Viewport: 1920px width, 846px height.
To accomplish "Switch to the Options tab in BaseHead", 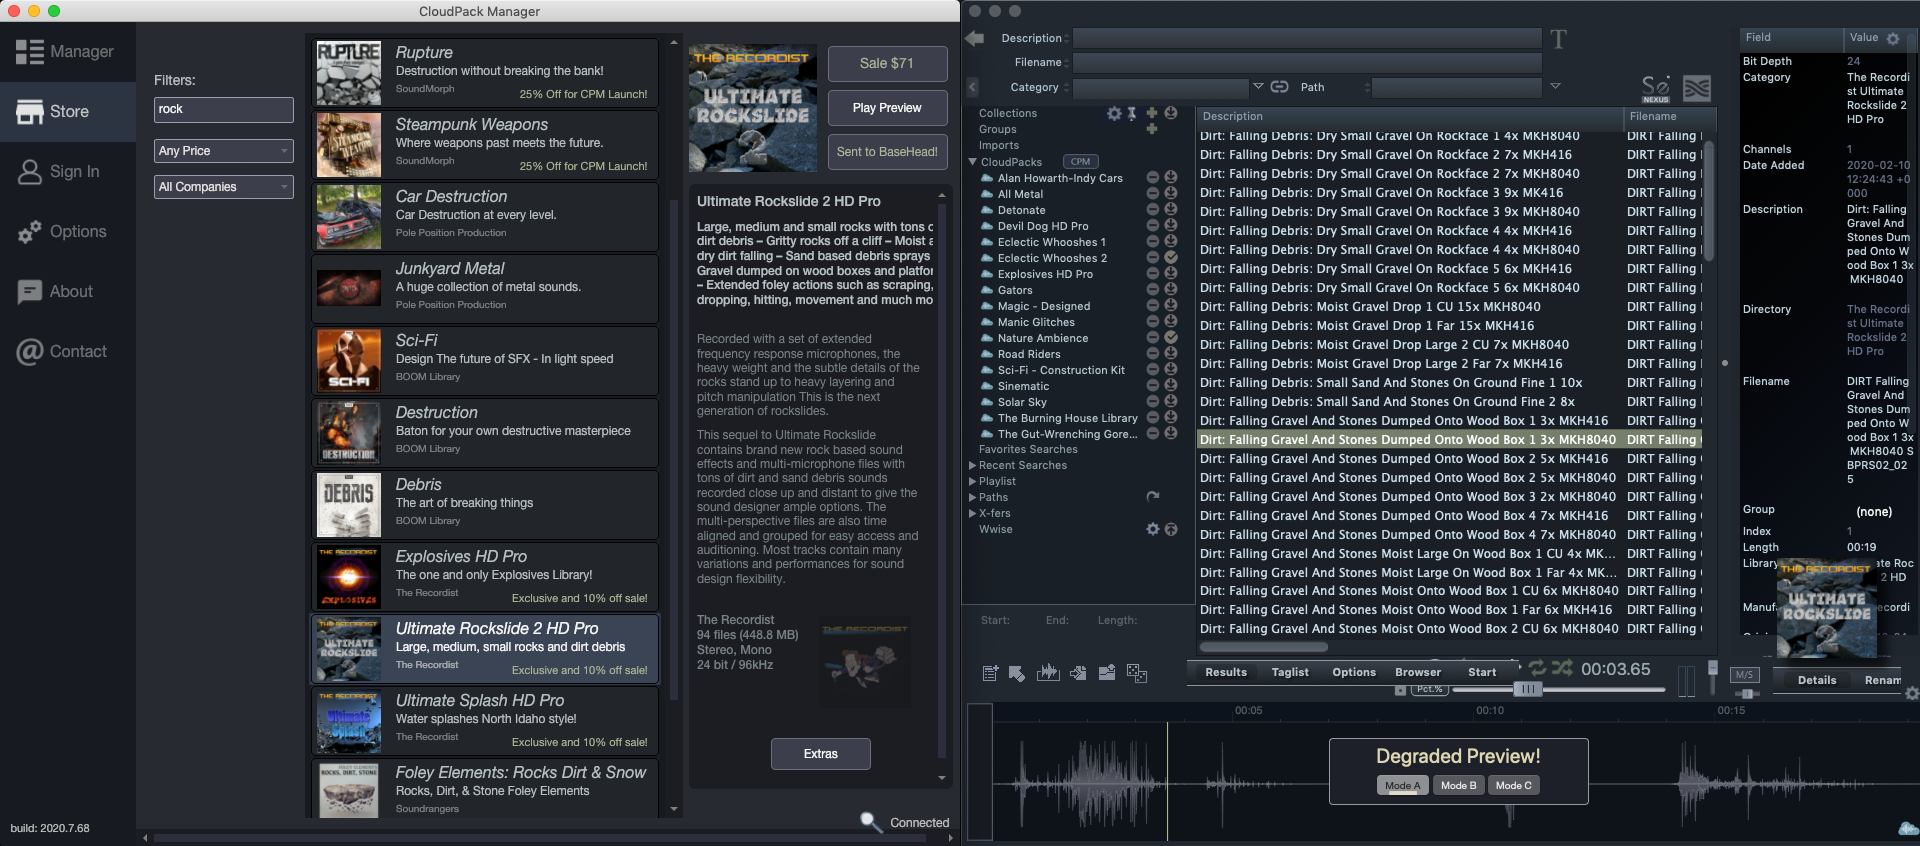I will [1354, 672].
